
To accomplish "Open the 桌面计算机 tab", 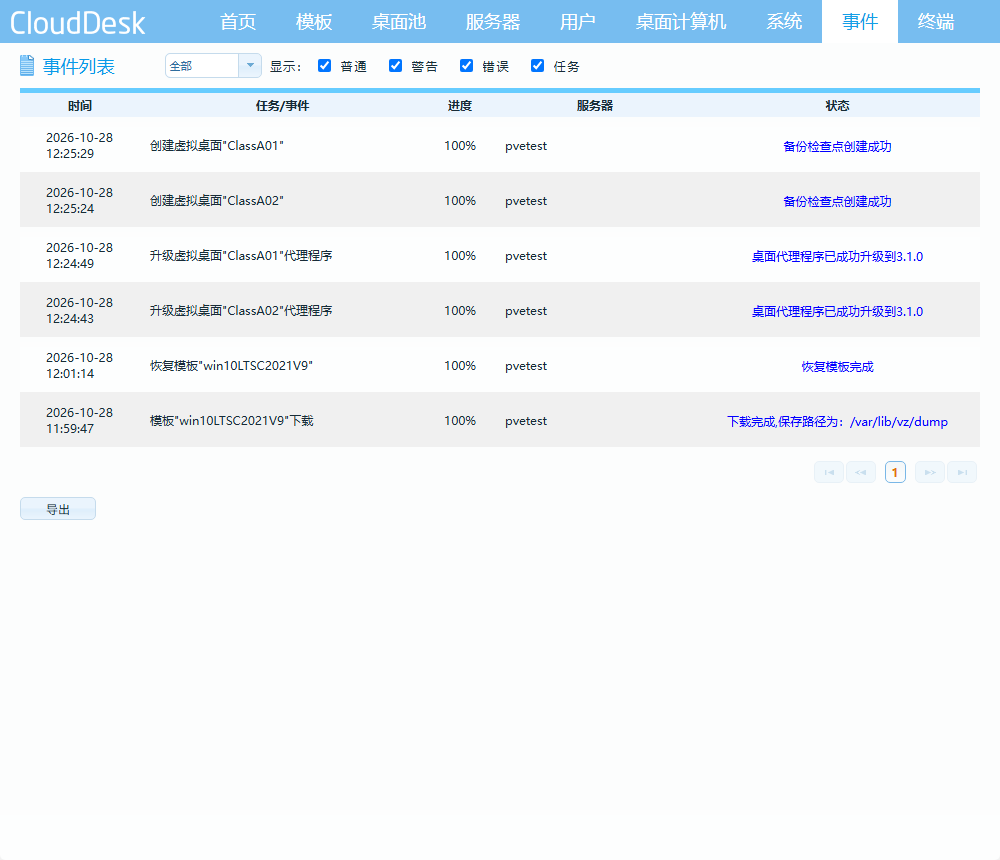I will pos(680,22).
